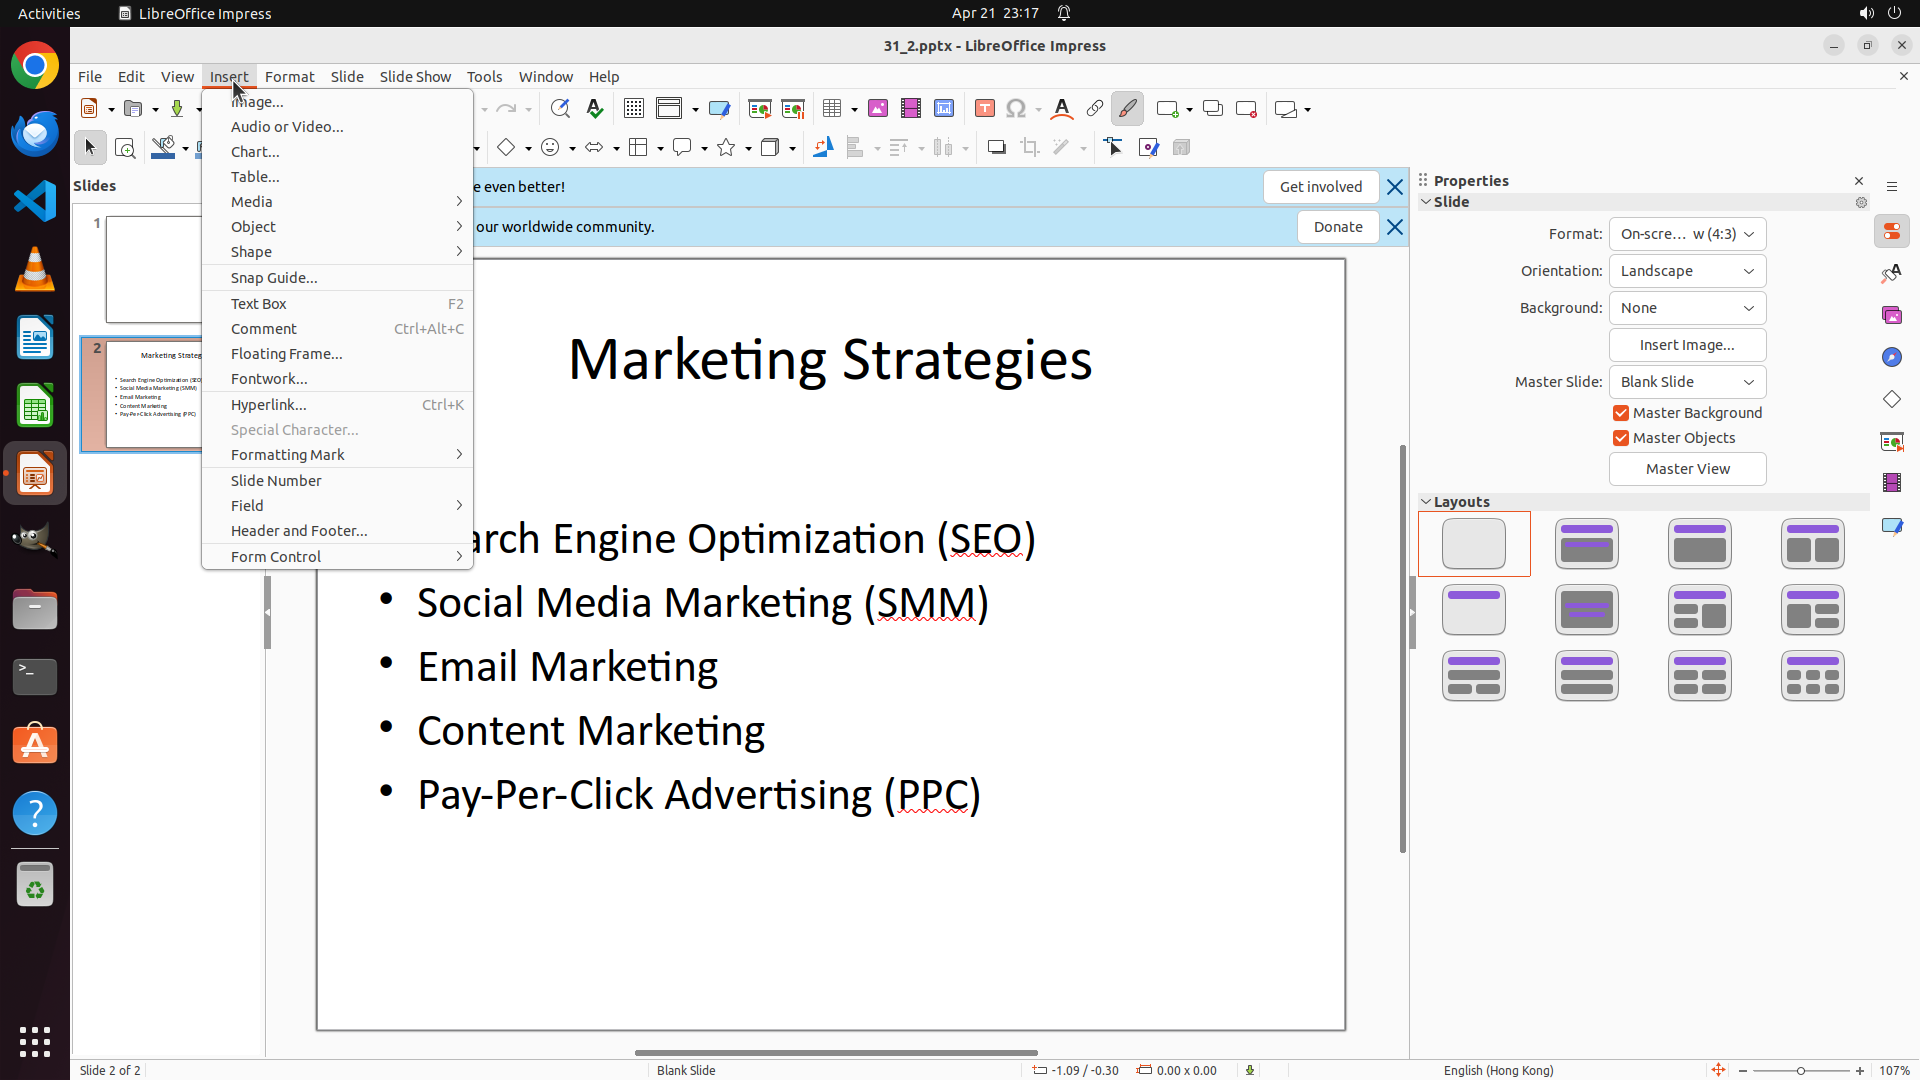Open the Gallery sidebar panel icon
Viewport: 1920px width, 1080px height.
point(1891,315)
